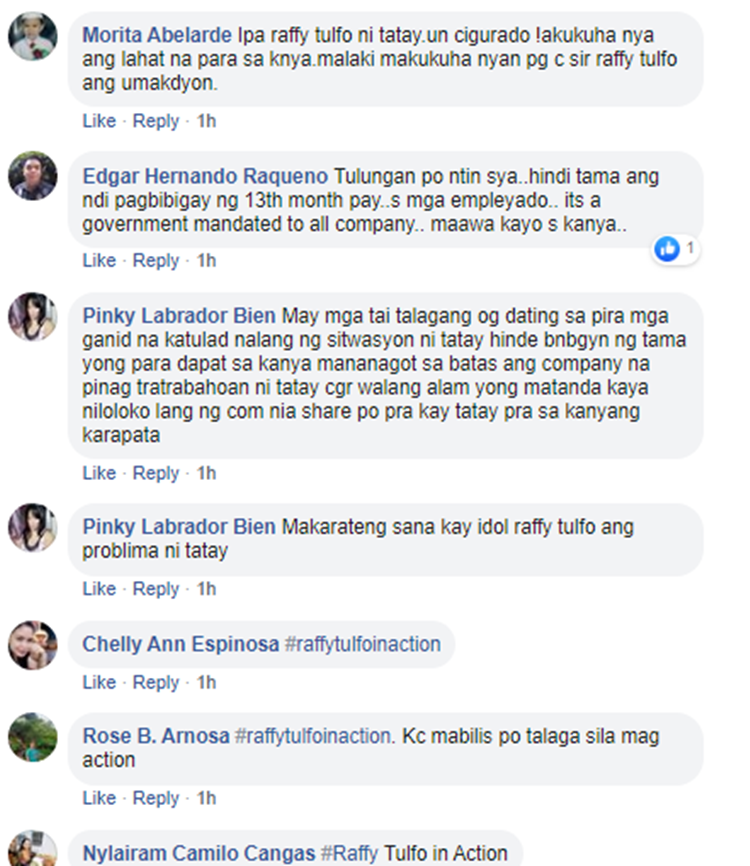750x866 pixels.
Task: Click the #raffytulfoinaction hashtag in Rose's comment
Action: click(x=315, y=736)
